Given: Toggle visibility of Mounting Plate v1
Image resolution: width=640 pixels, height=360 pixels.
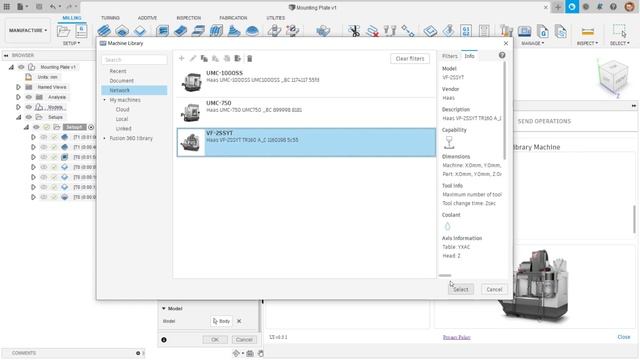Looking at the screenshot, I should tap(21, 67).
